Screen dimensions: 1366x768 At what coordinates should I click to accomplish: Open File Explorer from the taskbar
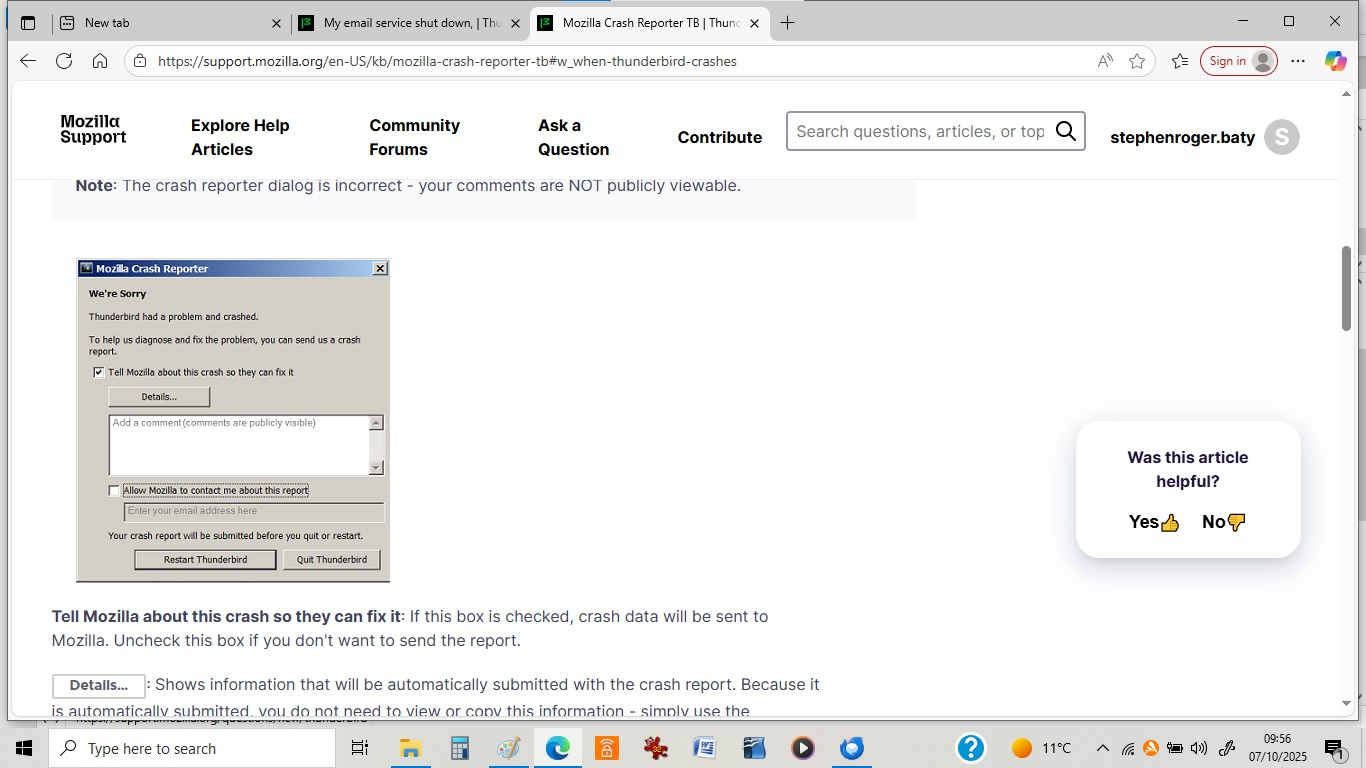[410, 748]
